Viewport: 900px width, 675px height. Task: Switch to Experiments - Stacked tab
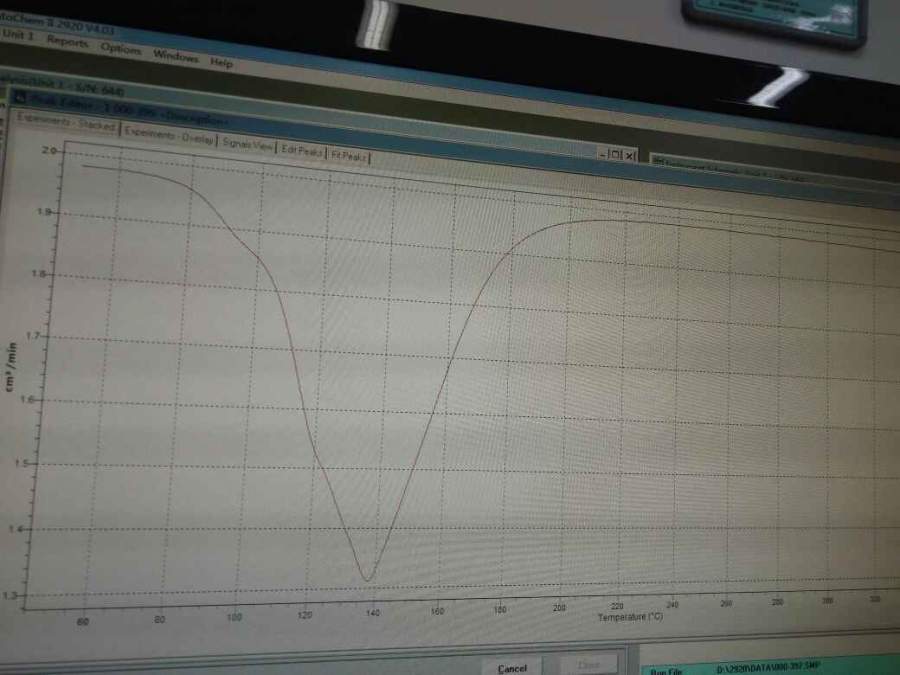click(65, 123)
